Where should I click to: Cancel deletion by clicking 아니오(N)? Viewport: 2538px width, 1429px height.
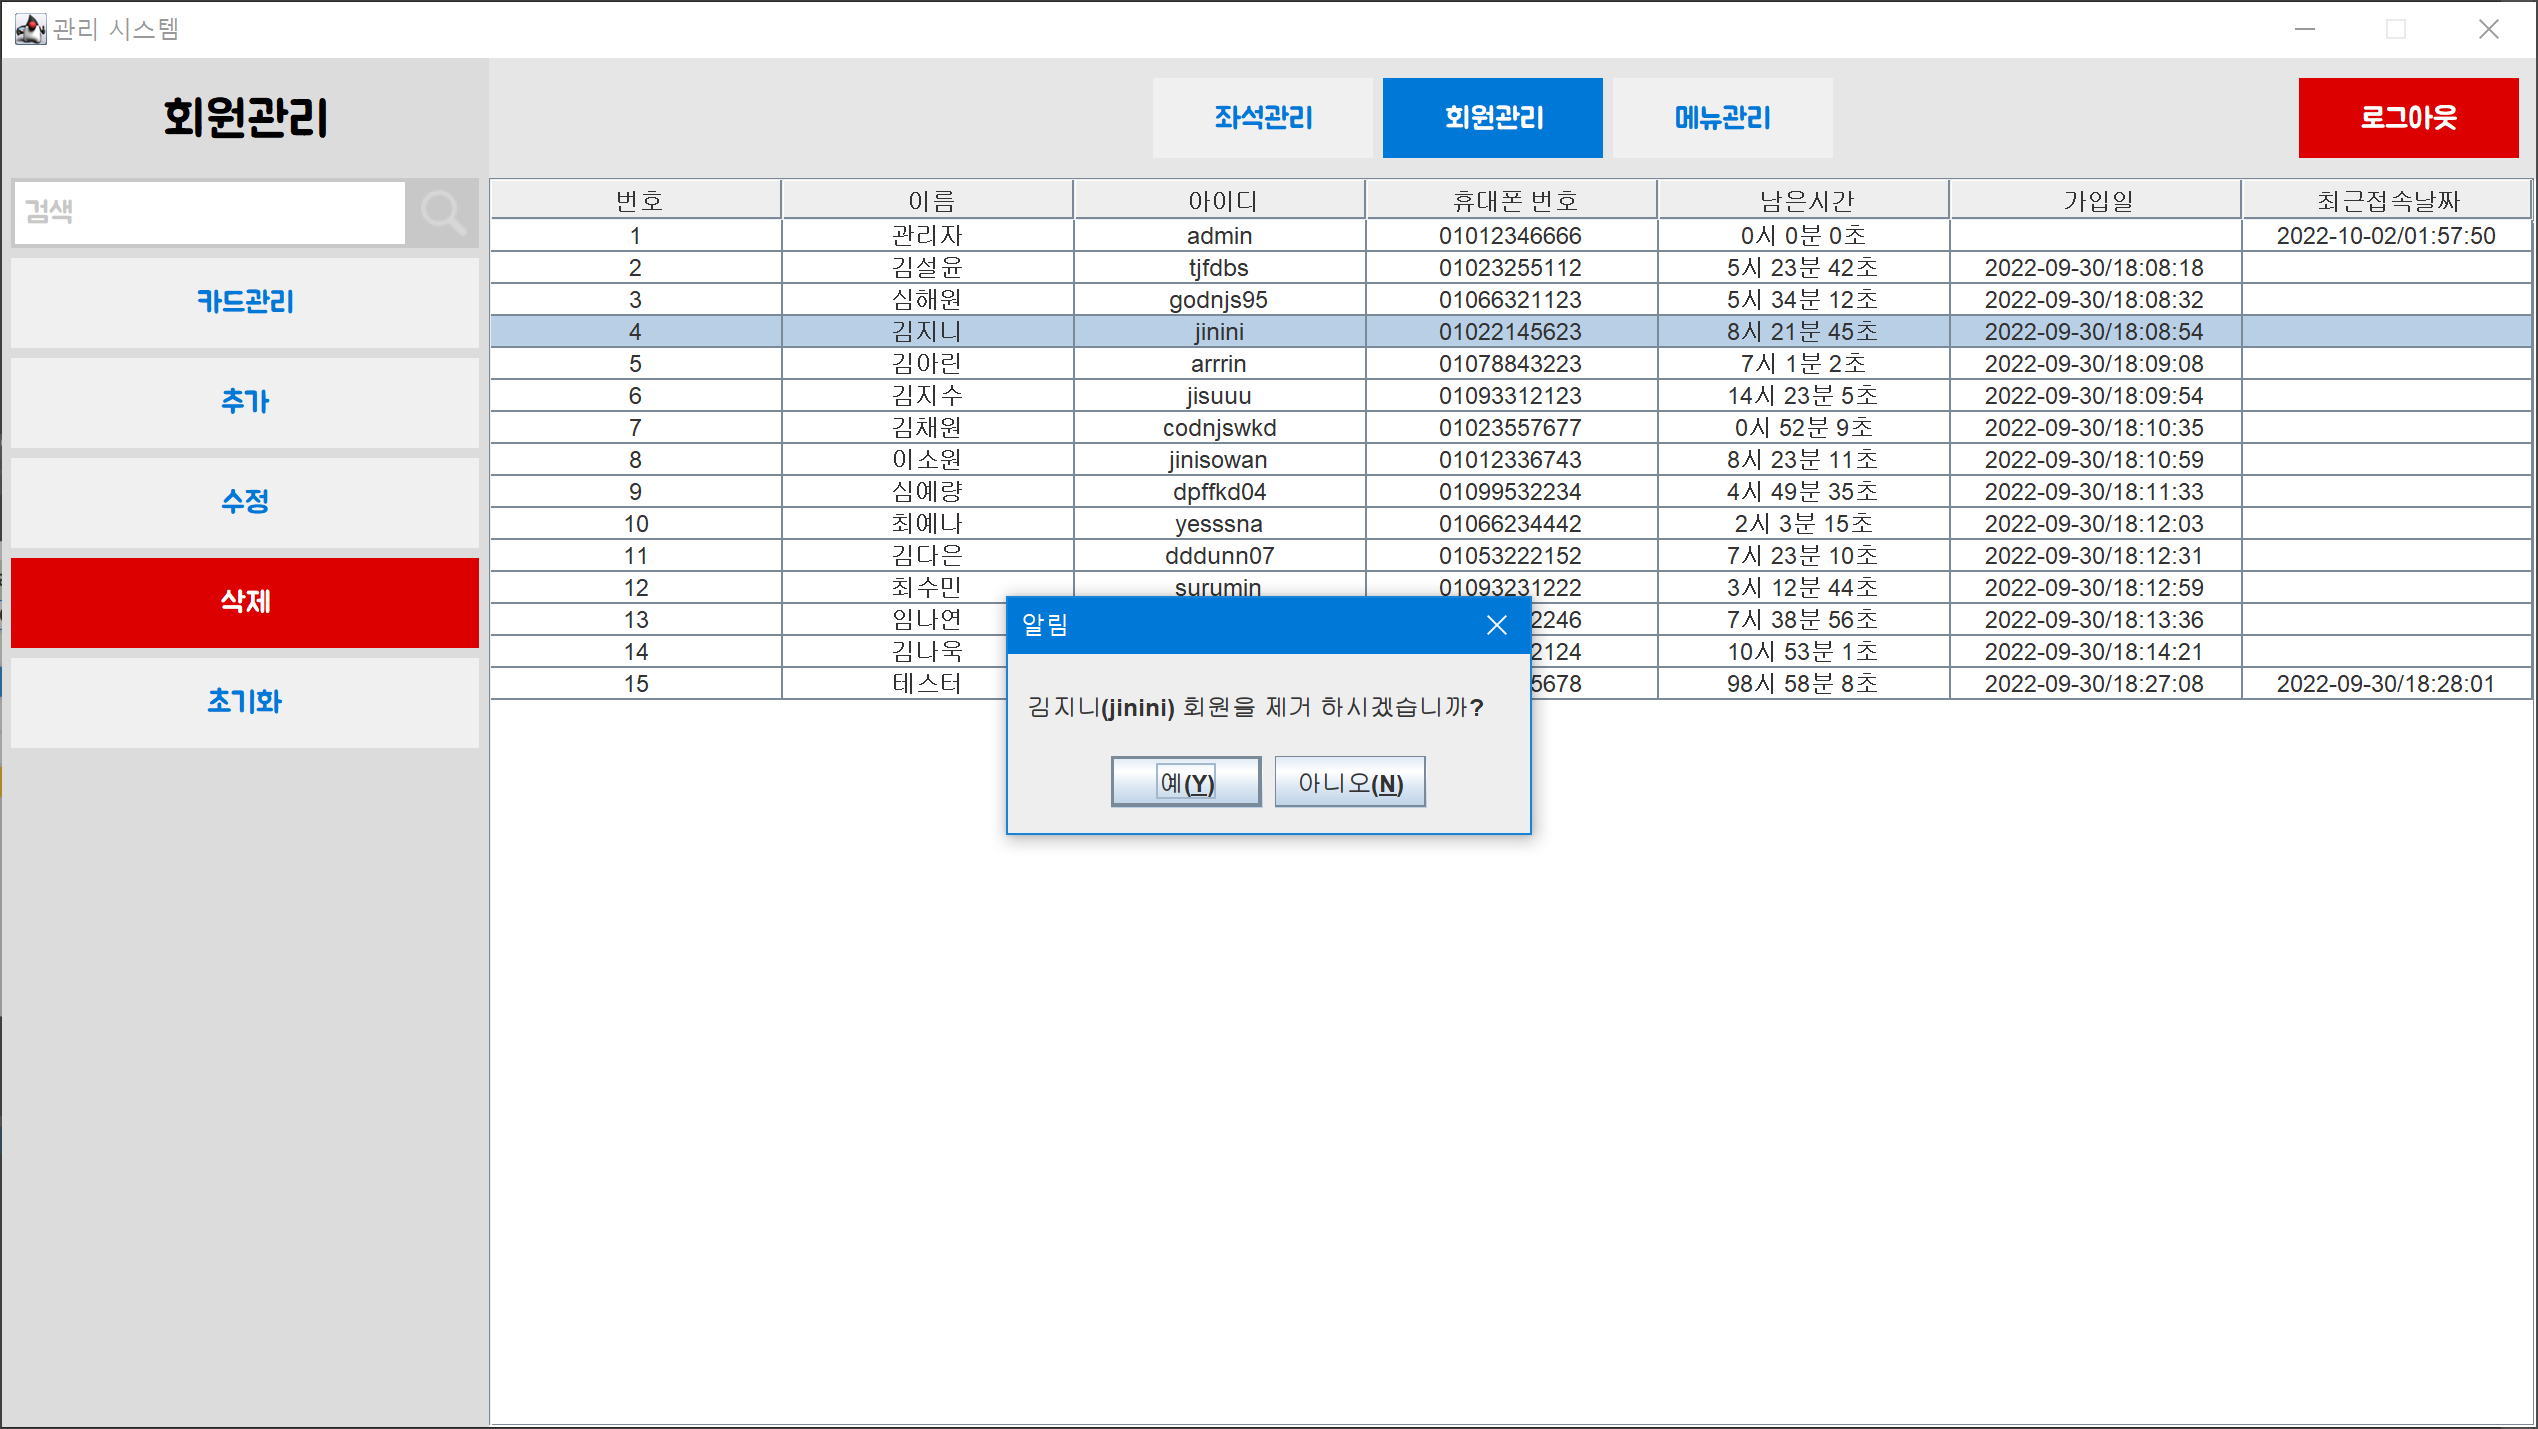click(x=1349, y=781)
